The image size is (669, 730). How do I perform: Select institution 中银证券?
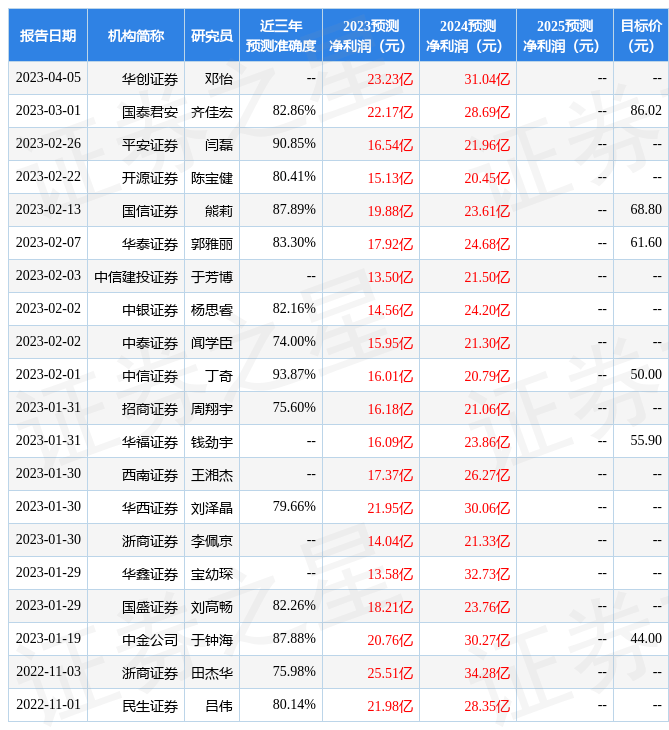pyautogui.click(x=150, y=310)
